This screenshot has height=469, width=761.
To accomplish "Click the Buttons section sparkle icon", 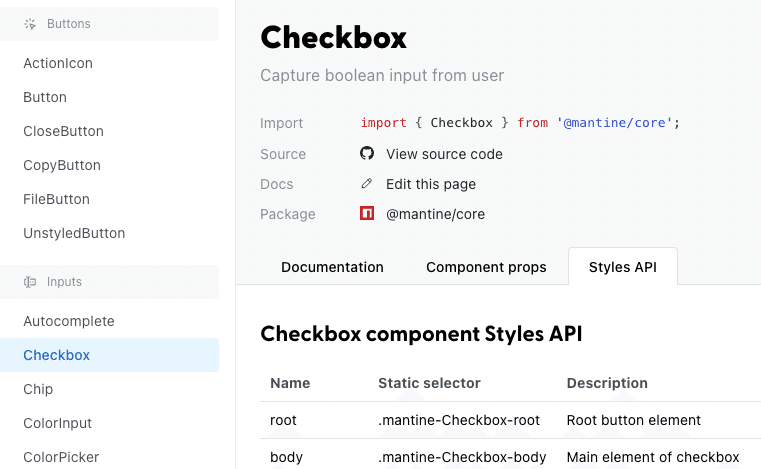I will point(30,24).
